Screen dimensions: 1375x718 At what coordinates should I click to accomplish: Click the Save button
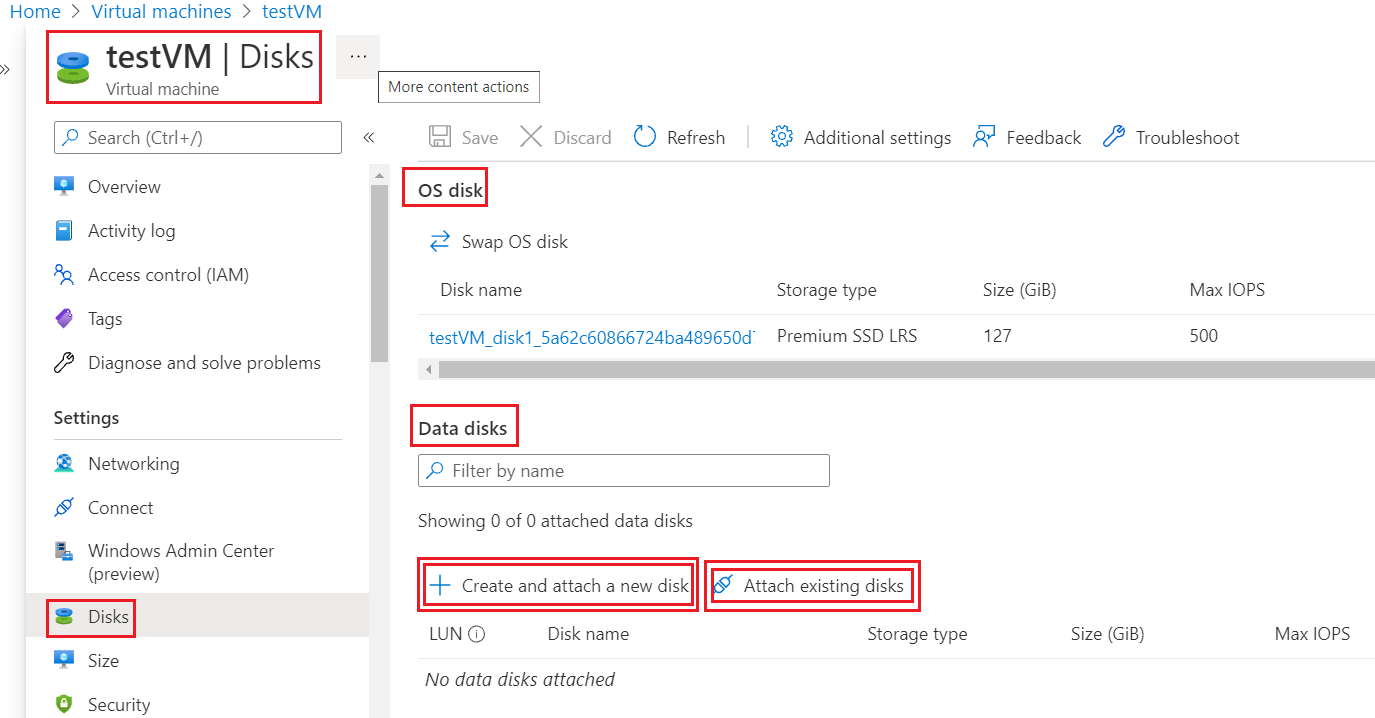pos(463,138)
